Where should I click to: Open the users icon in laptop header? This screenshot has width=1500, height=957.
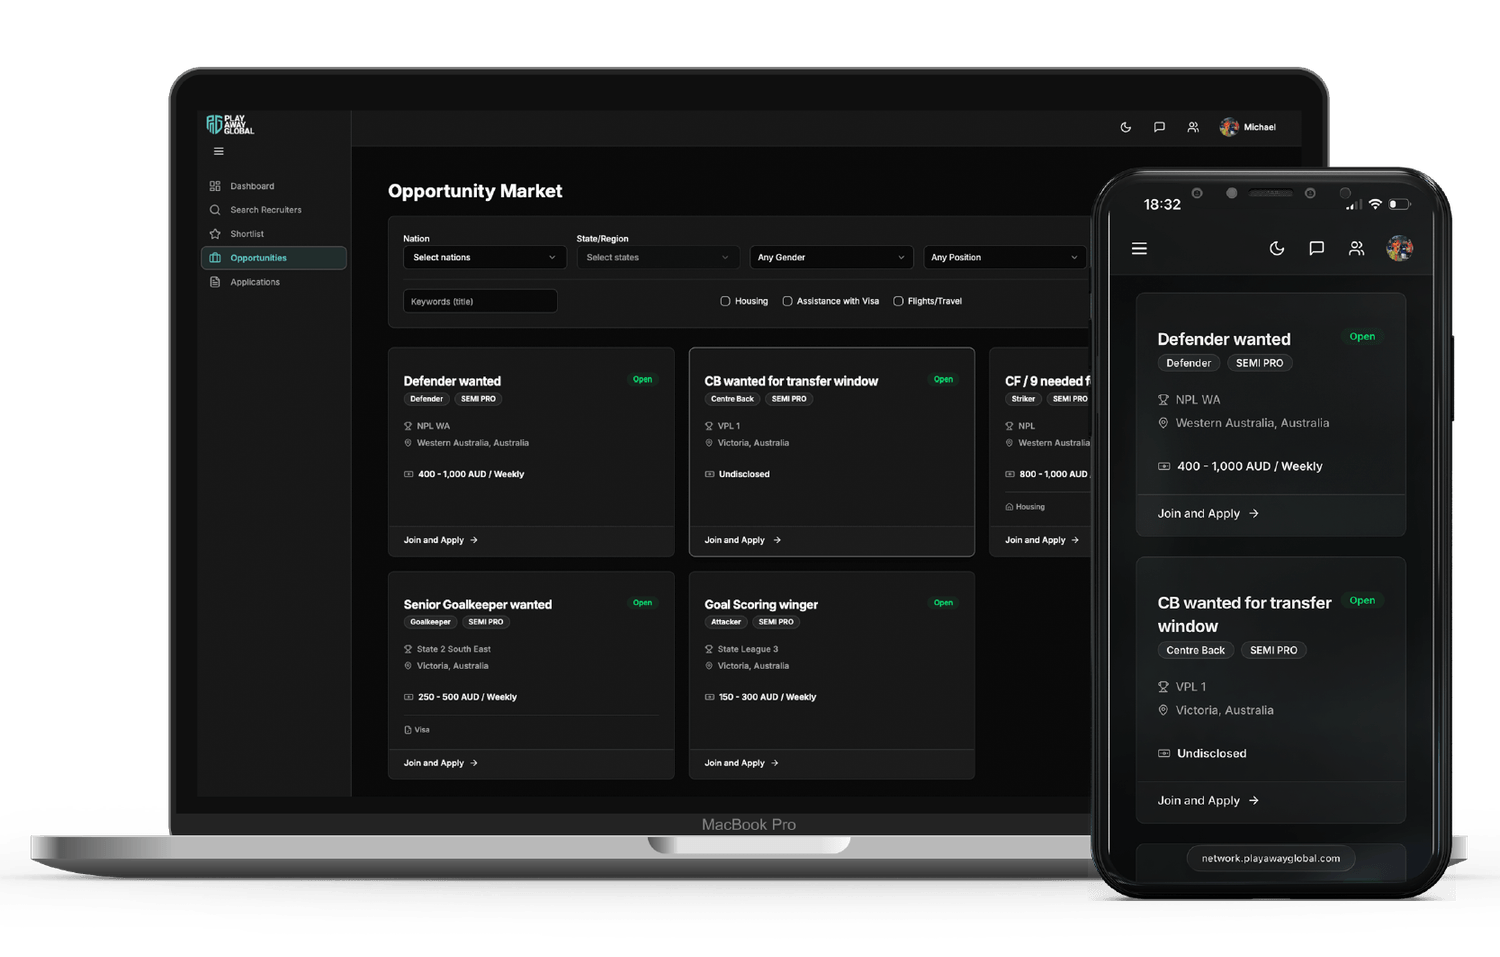click(x=1193, y=127)
